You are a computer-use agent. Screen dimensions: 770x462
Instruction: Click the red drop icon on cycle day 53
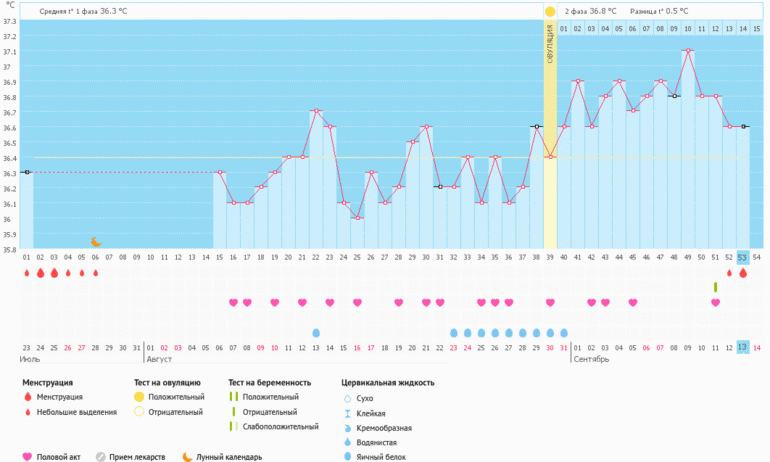click(x=743, y=273)
